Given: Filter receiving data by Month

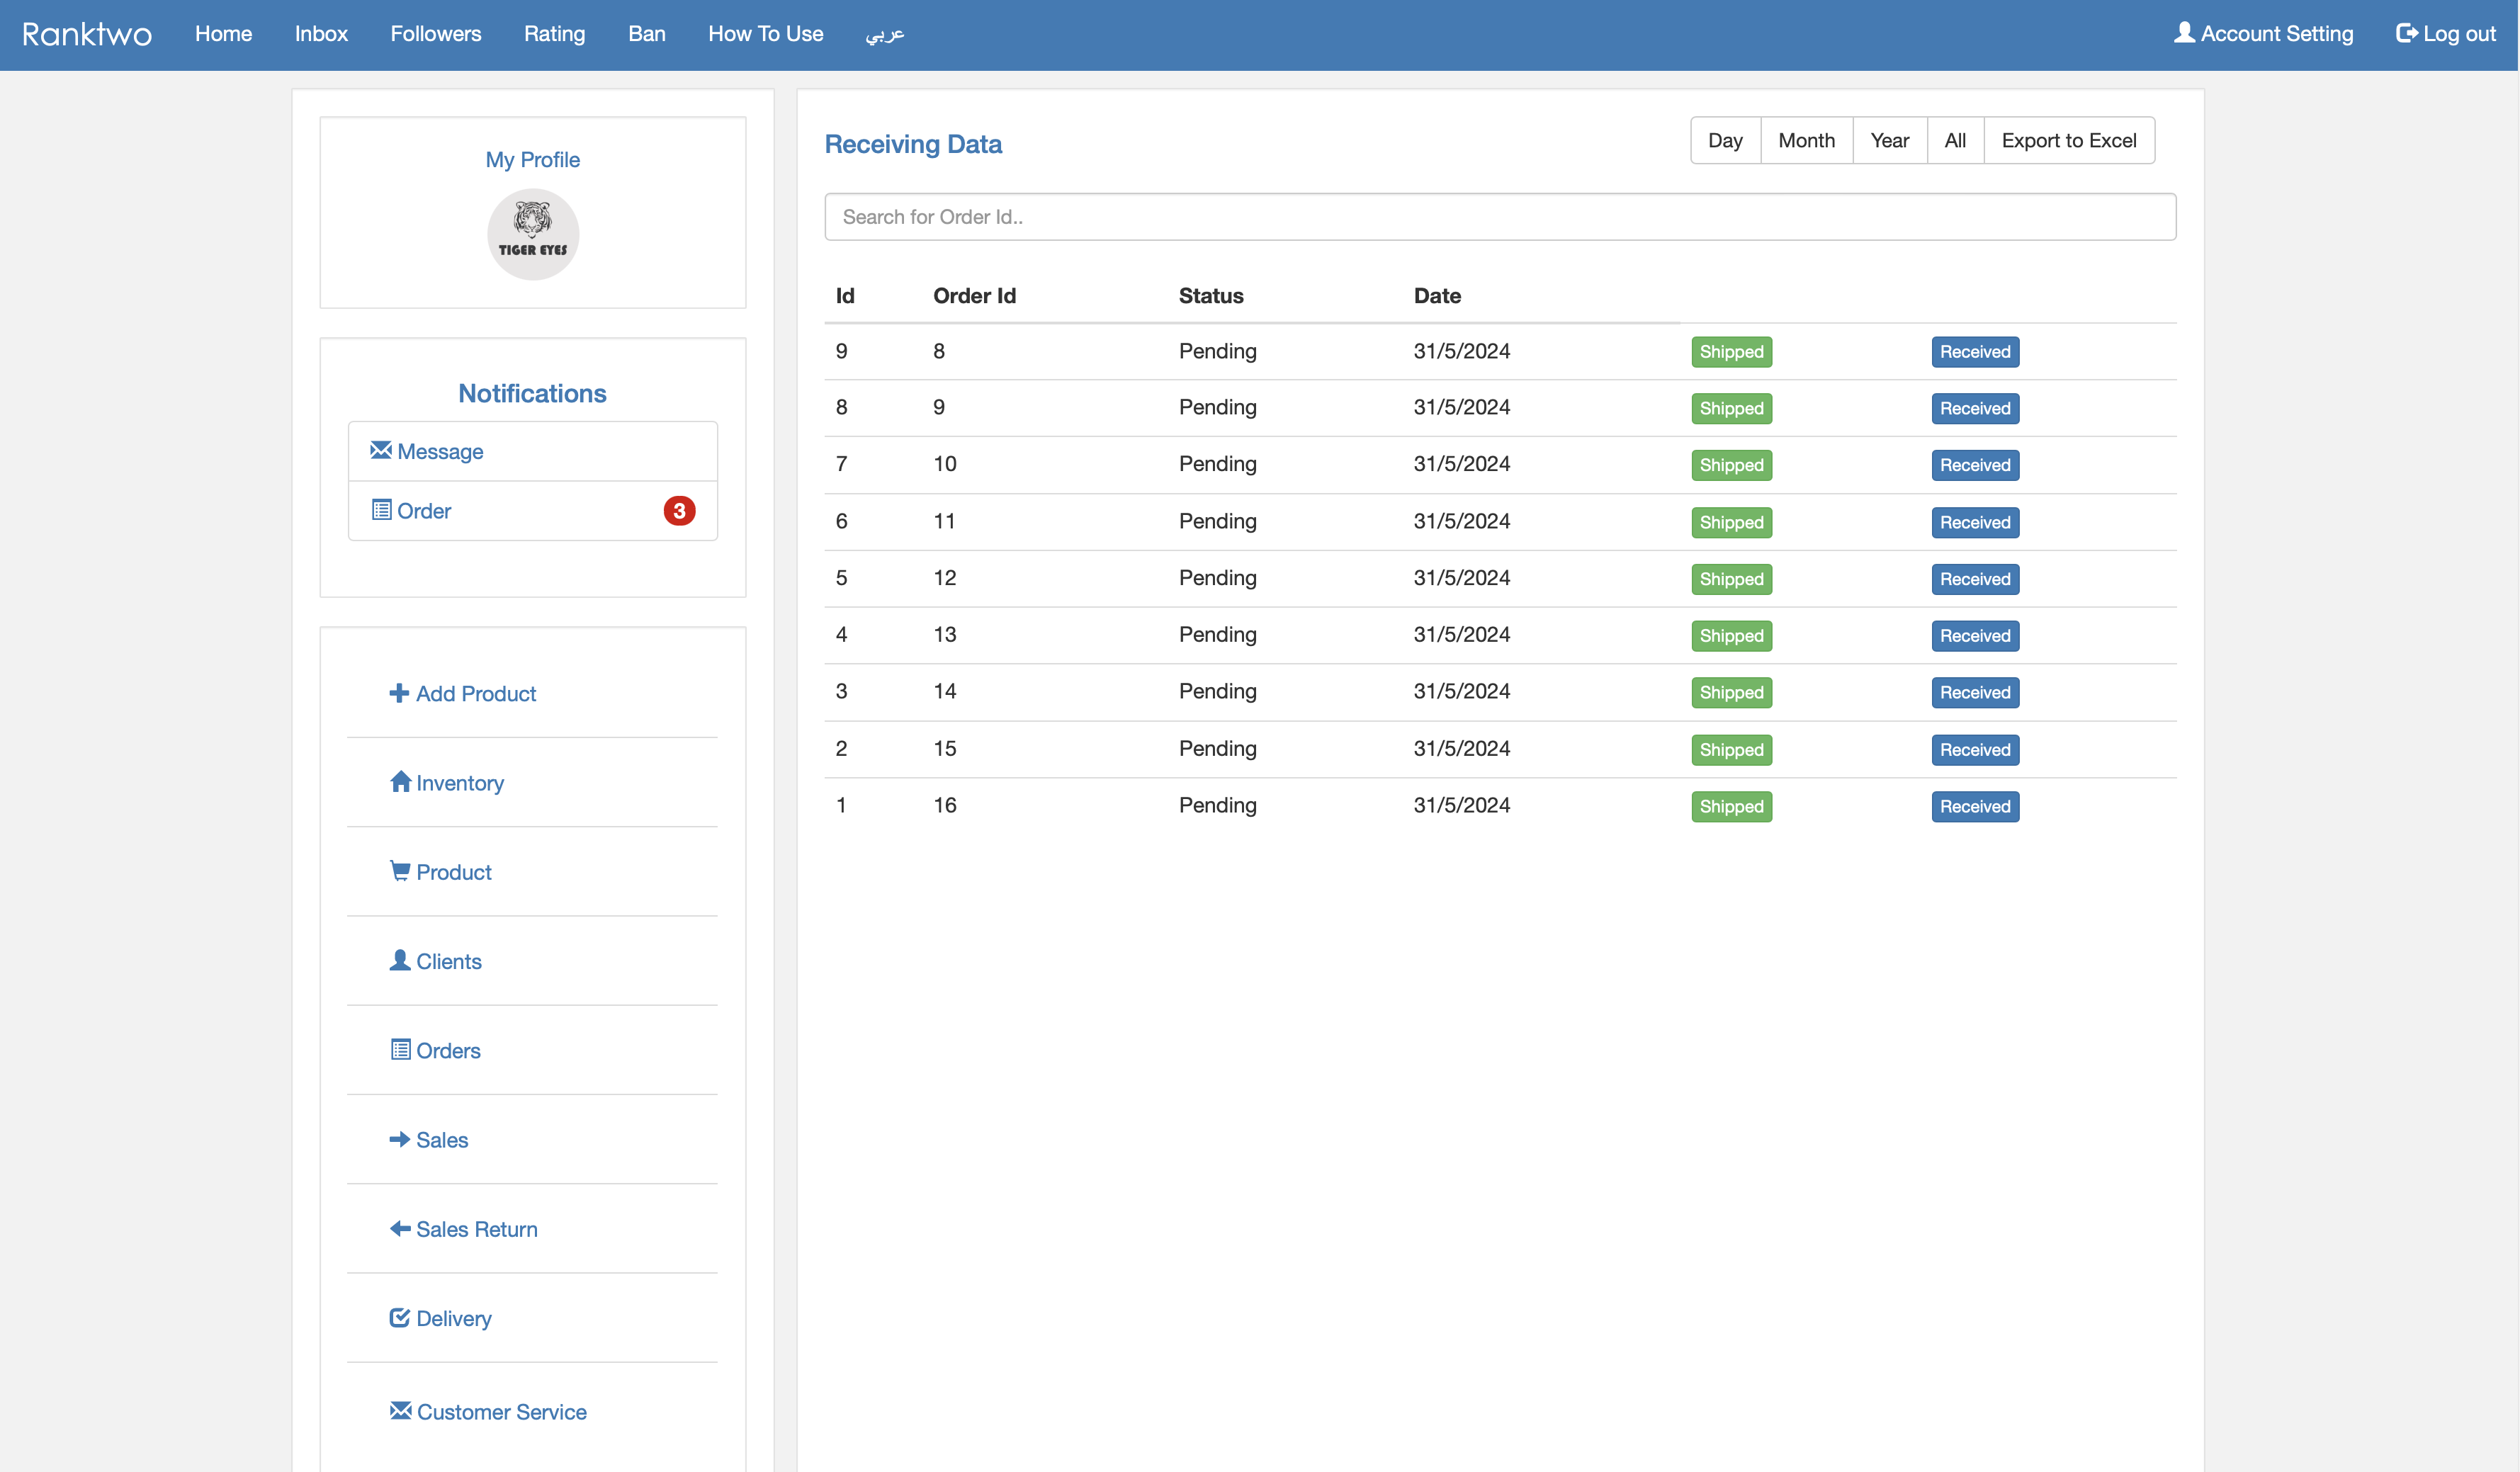Looking at the screenshot, I should 1806,140.
